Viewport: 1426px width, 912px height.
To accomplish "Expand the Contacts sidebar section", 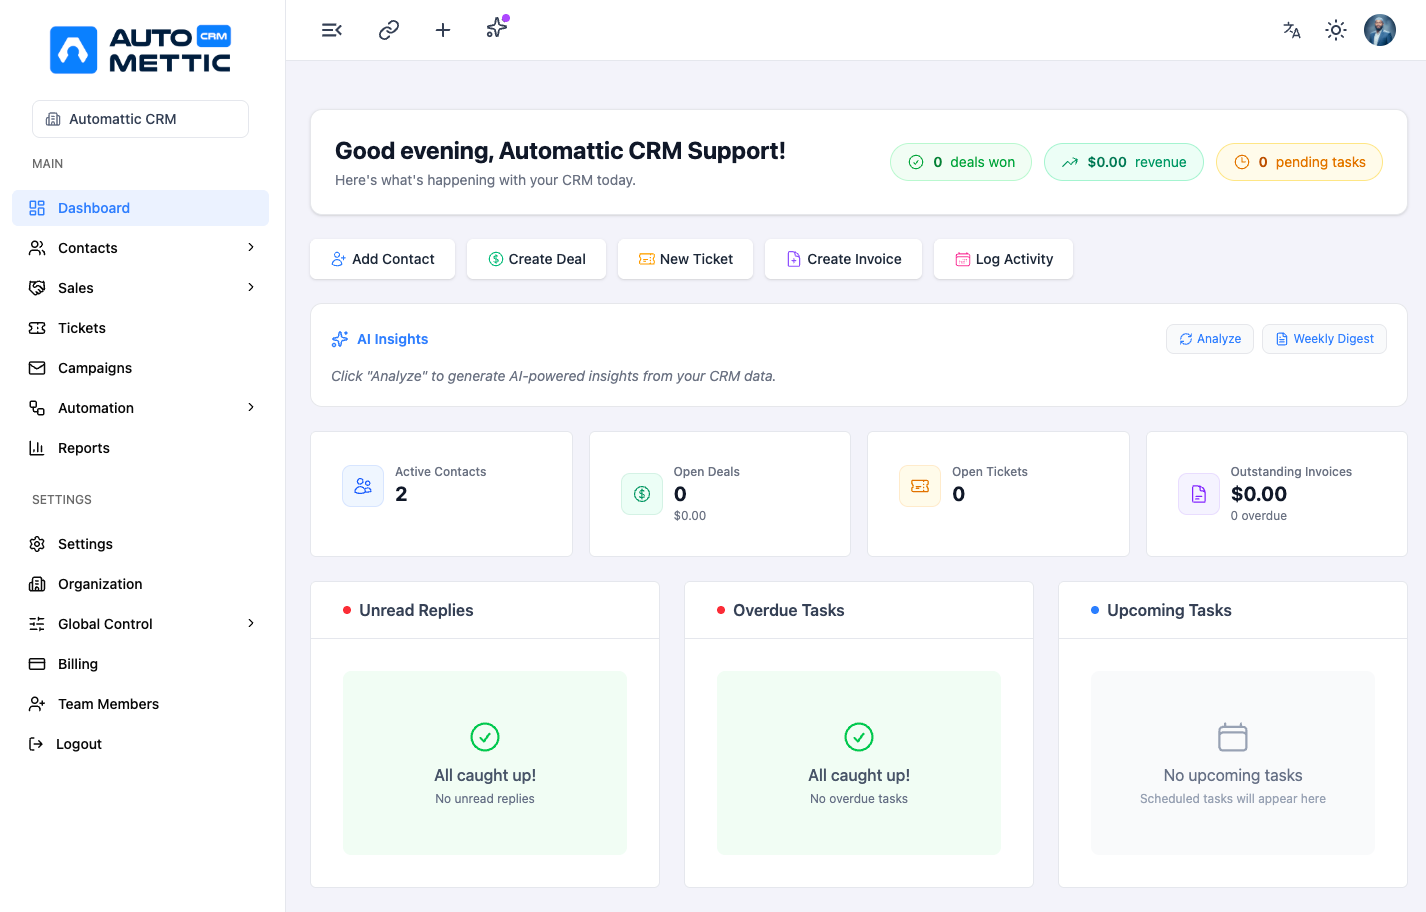I will pos(251,247).
